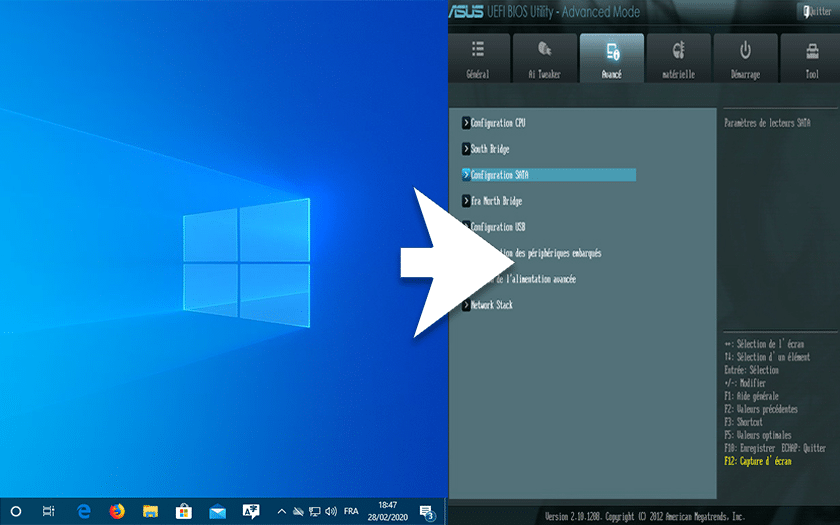The image size is (840, 525).
Task: Click UEFI BIOS Utility - Advanced Mode title
Action: (563, 11)
